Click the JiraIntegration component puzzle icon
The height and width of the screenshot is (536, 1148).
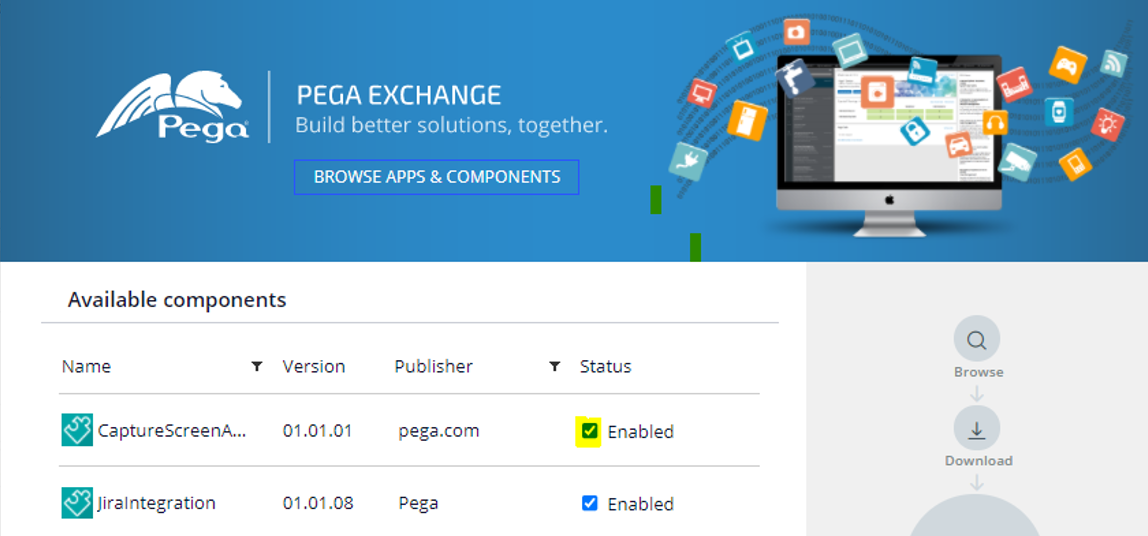click(x=77, y=502)
